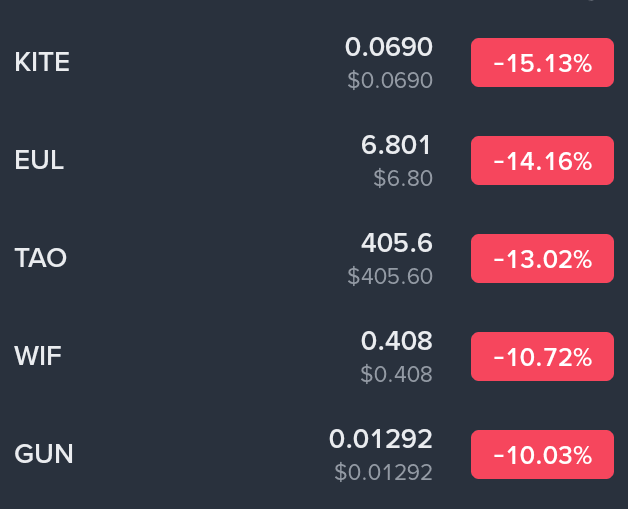Toggle the -10.03% change badge
This screenshot has height=509, width=628.
pos(542,454)
